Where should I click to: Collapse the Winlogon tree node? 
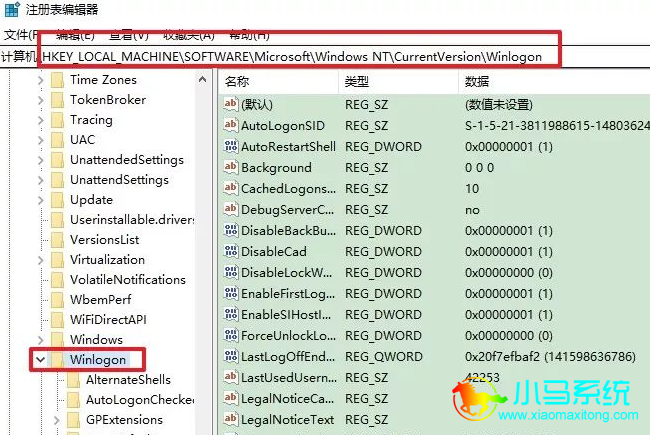[40, 359]
